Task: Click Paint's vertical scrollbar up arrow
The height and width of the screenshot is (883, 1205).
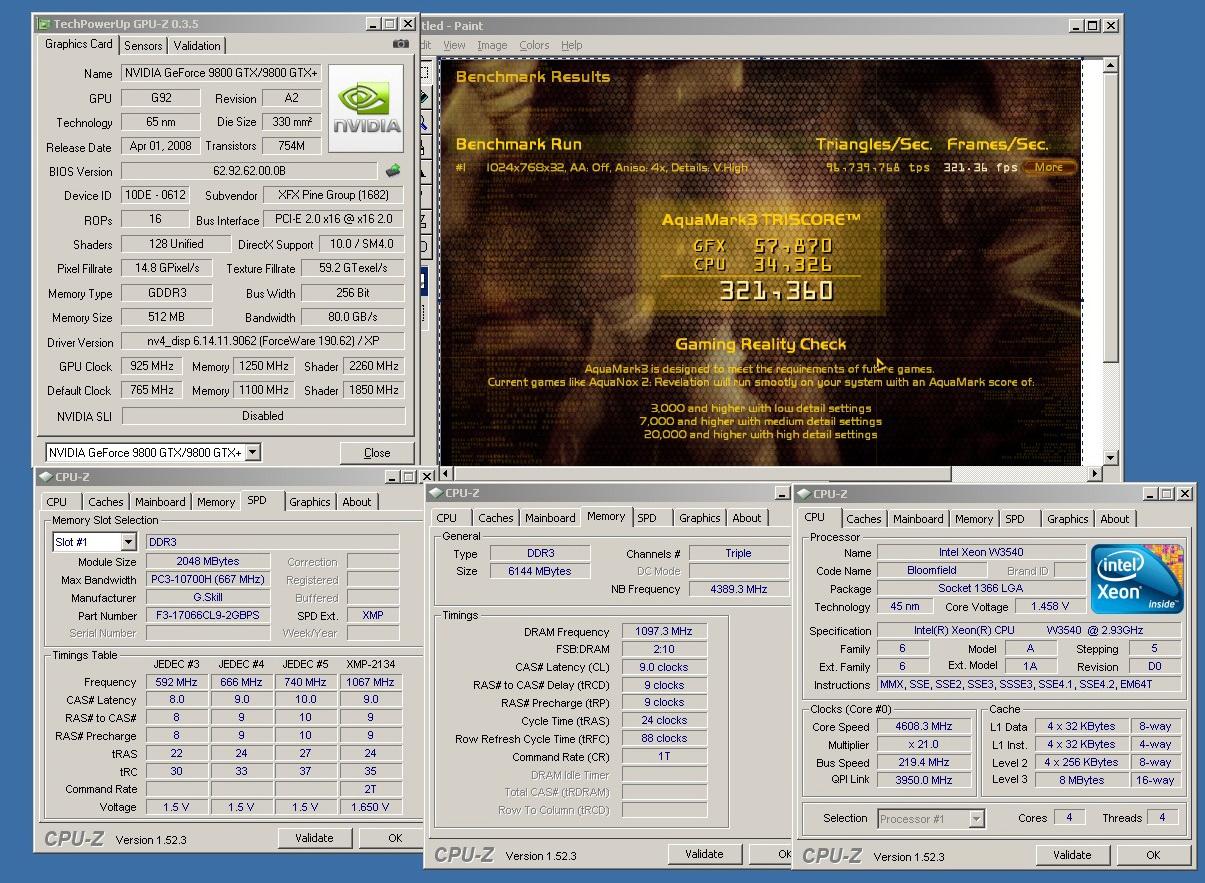Action: tap(1110, 66)
